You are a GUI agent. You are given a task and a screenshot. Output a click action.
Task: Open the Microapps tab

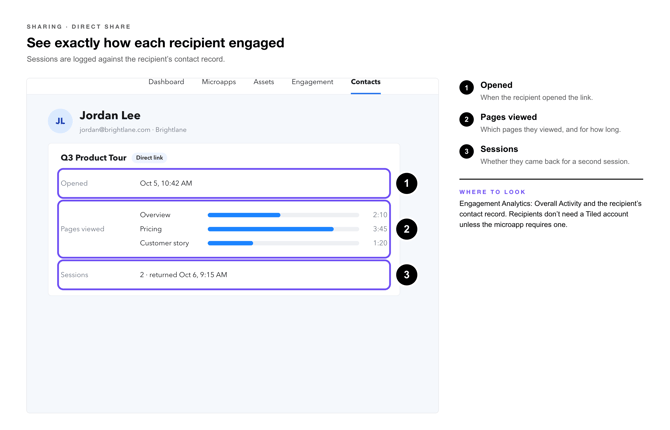219,82
